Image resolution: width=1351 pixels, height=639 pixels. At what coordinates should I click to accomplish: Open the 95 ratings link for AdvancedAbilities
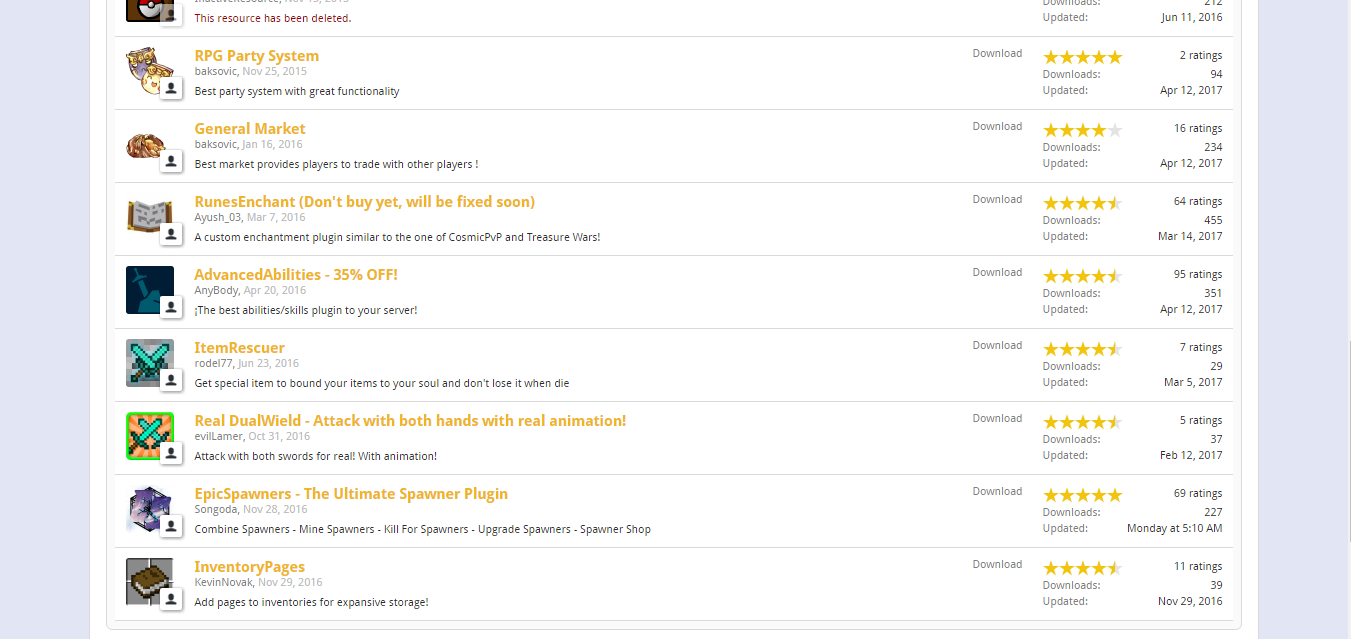pos(1197,275)
